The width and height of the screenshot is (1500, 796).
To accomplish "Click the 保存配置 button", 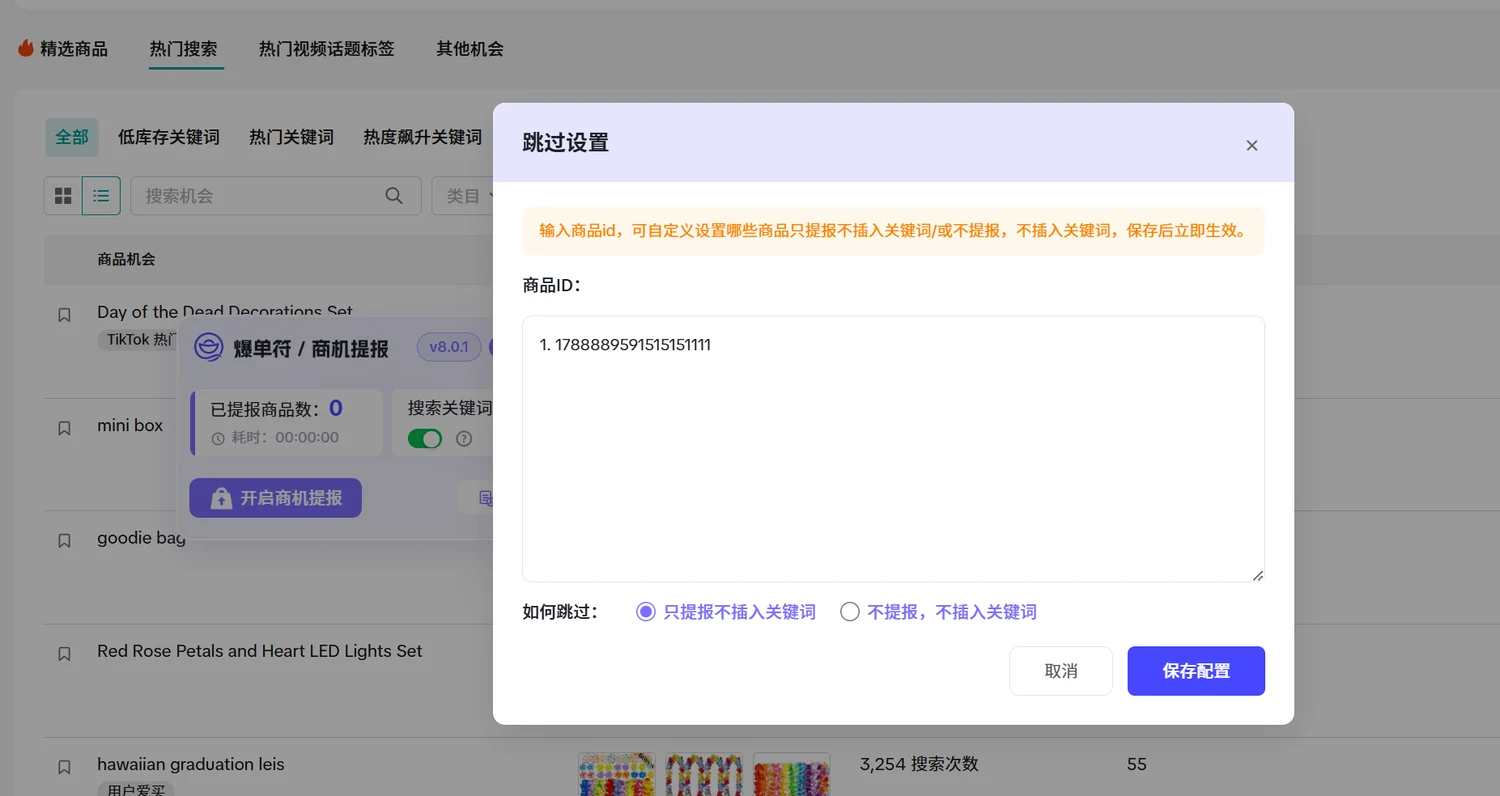I will [1196, 671].
